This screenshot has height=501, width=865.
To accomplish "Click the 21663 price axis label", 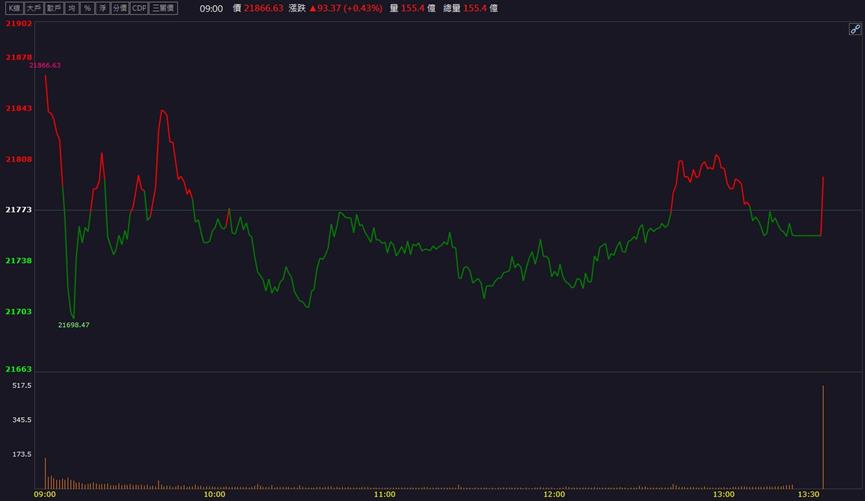I will (x=19, y=369).
